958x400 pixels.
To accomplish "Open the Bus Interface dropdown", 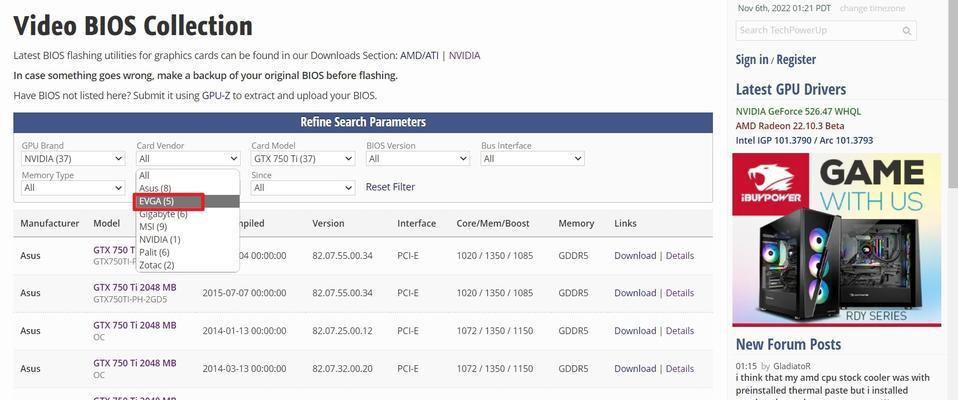I will pyautogui.click(x=533, y=159).
